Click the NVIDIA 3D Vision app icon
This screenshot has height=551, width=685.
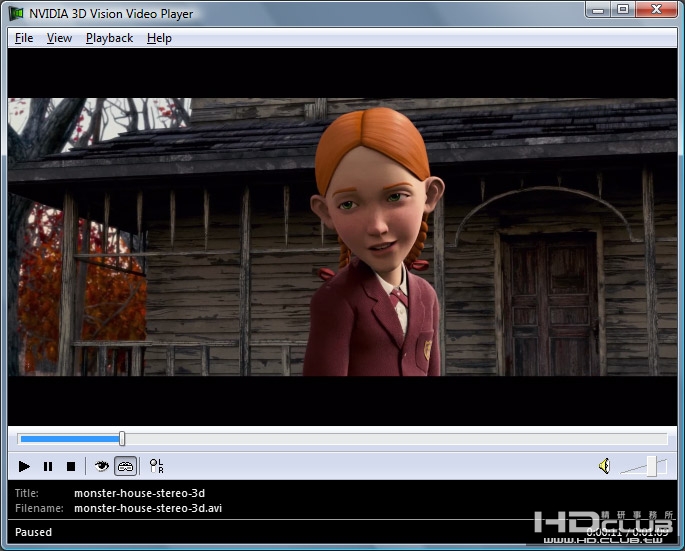click(x=16, y=14)
